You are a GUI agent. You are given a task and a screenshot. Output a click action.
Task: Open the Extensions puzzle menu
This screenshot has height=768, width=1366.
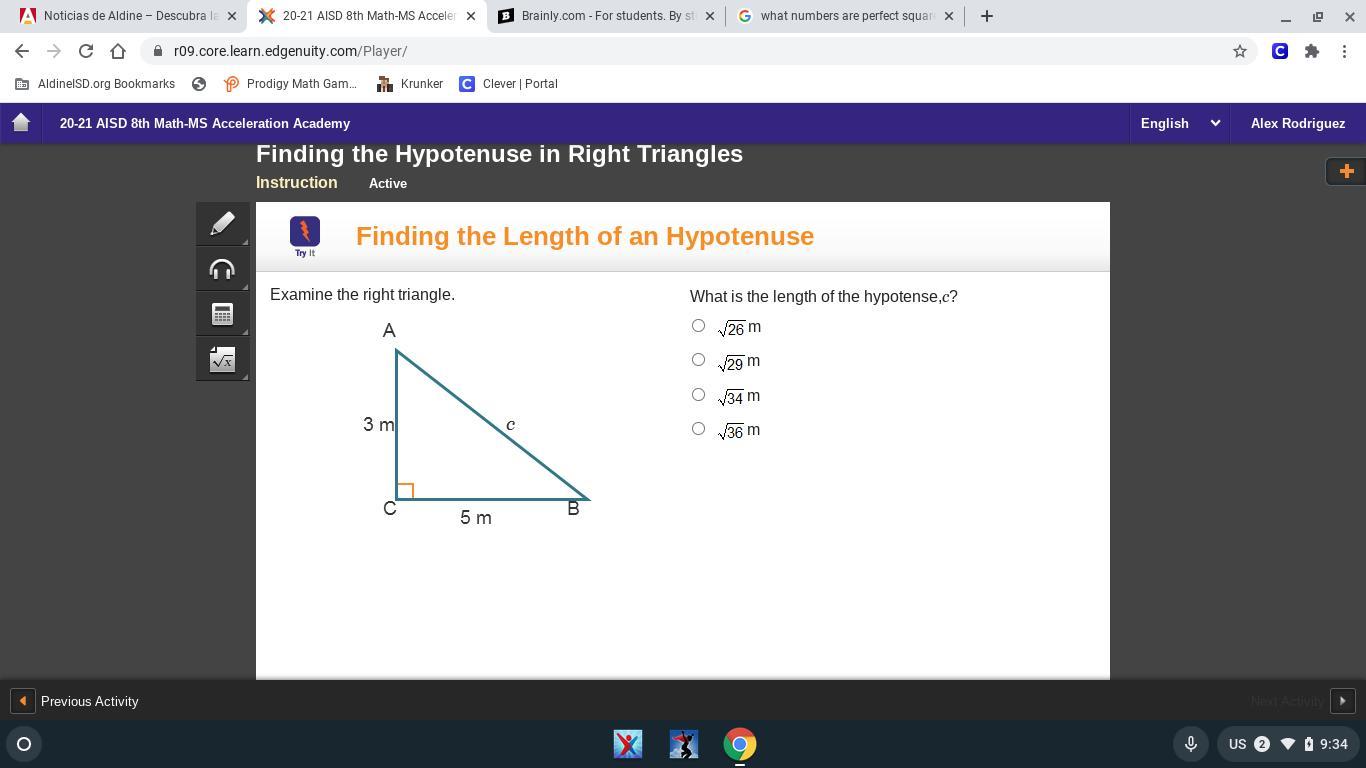coord(1312,51)
